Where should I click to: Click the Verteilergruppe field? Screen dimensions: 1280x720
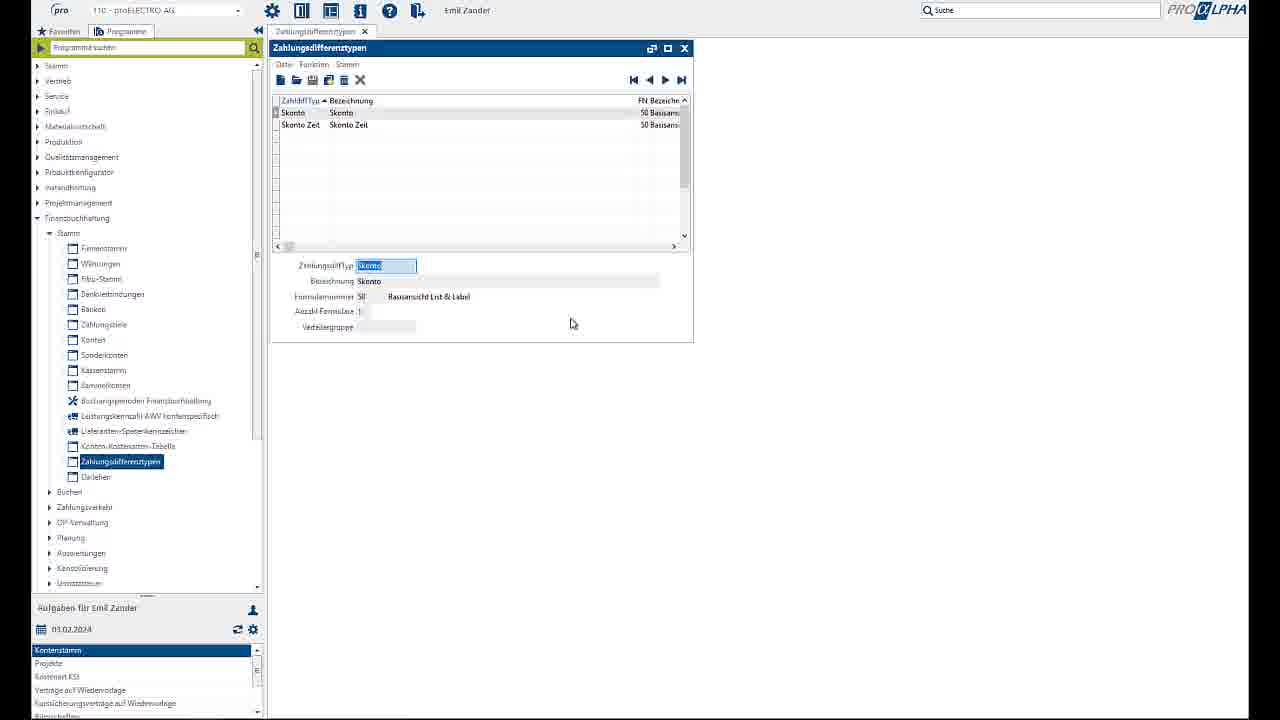pos(386,327)
